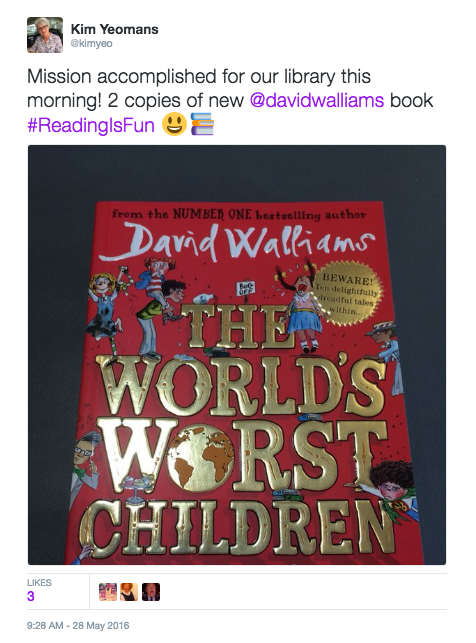Show the list of 3 likes

coord(31,596)
